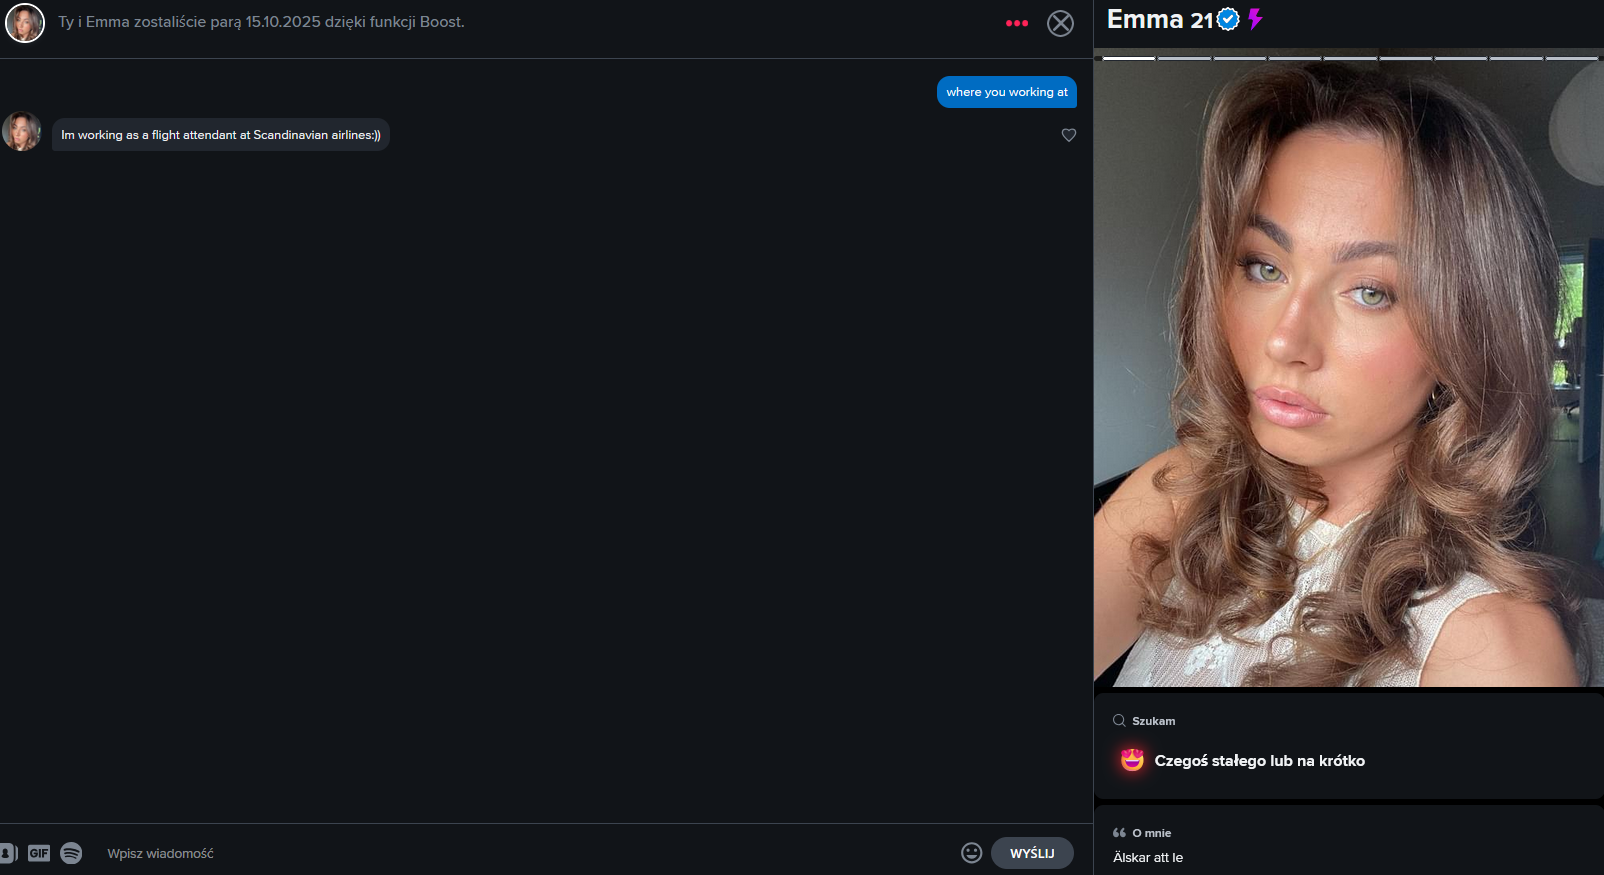Click the 'Szukam' section label

pos(1154,721)
